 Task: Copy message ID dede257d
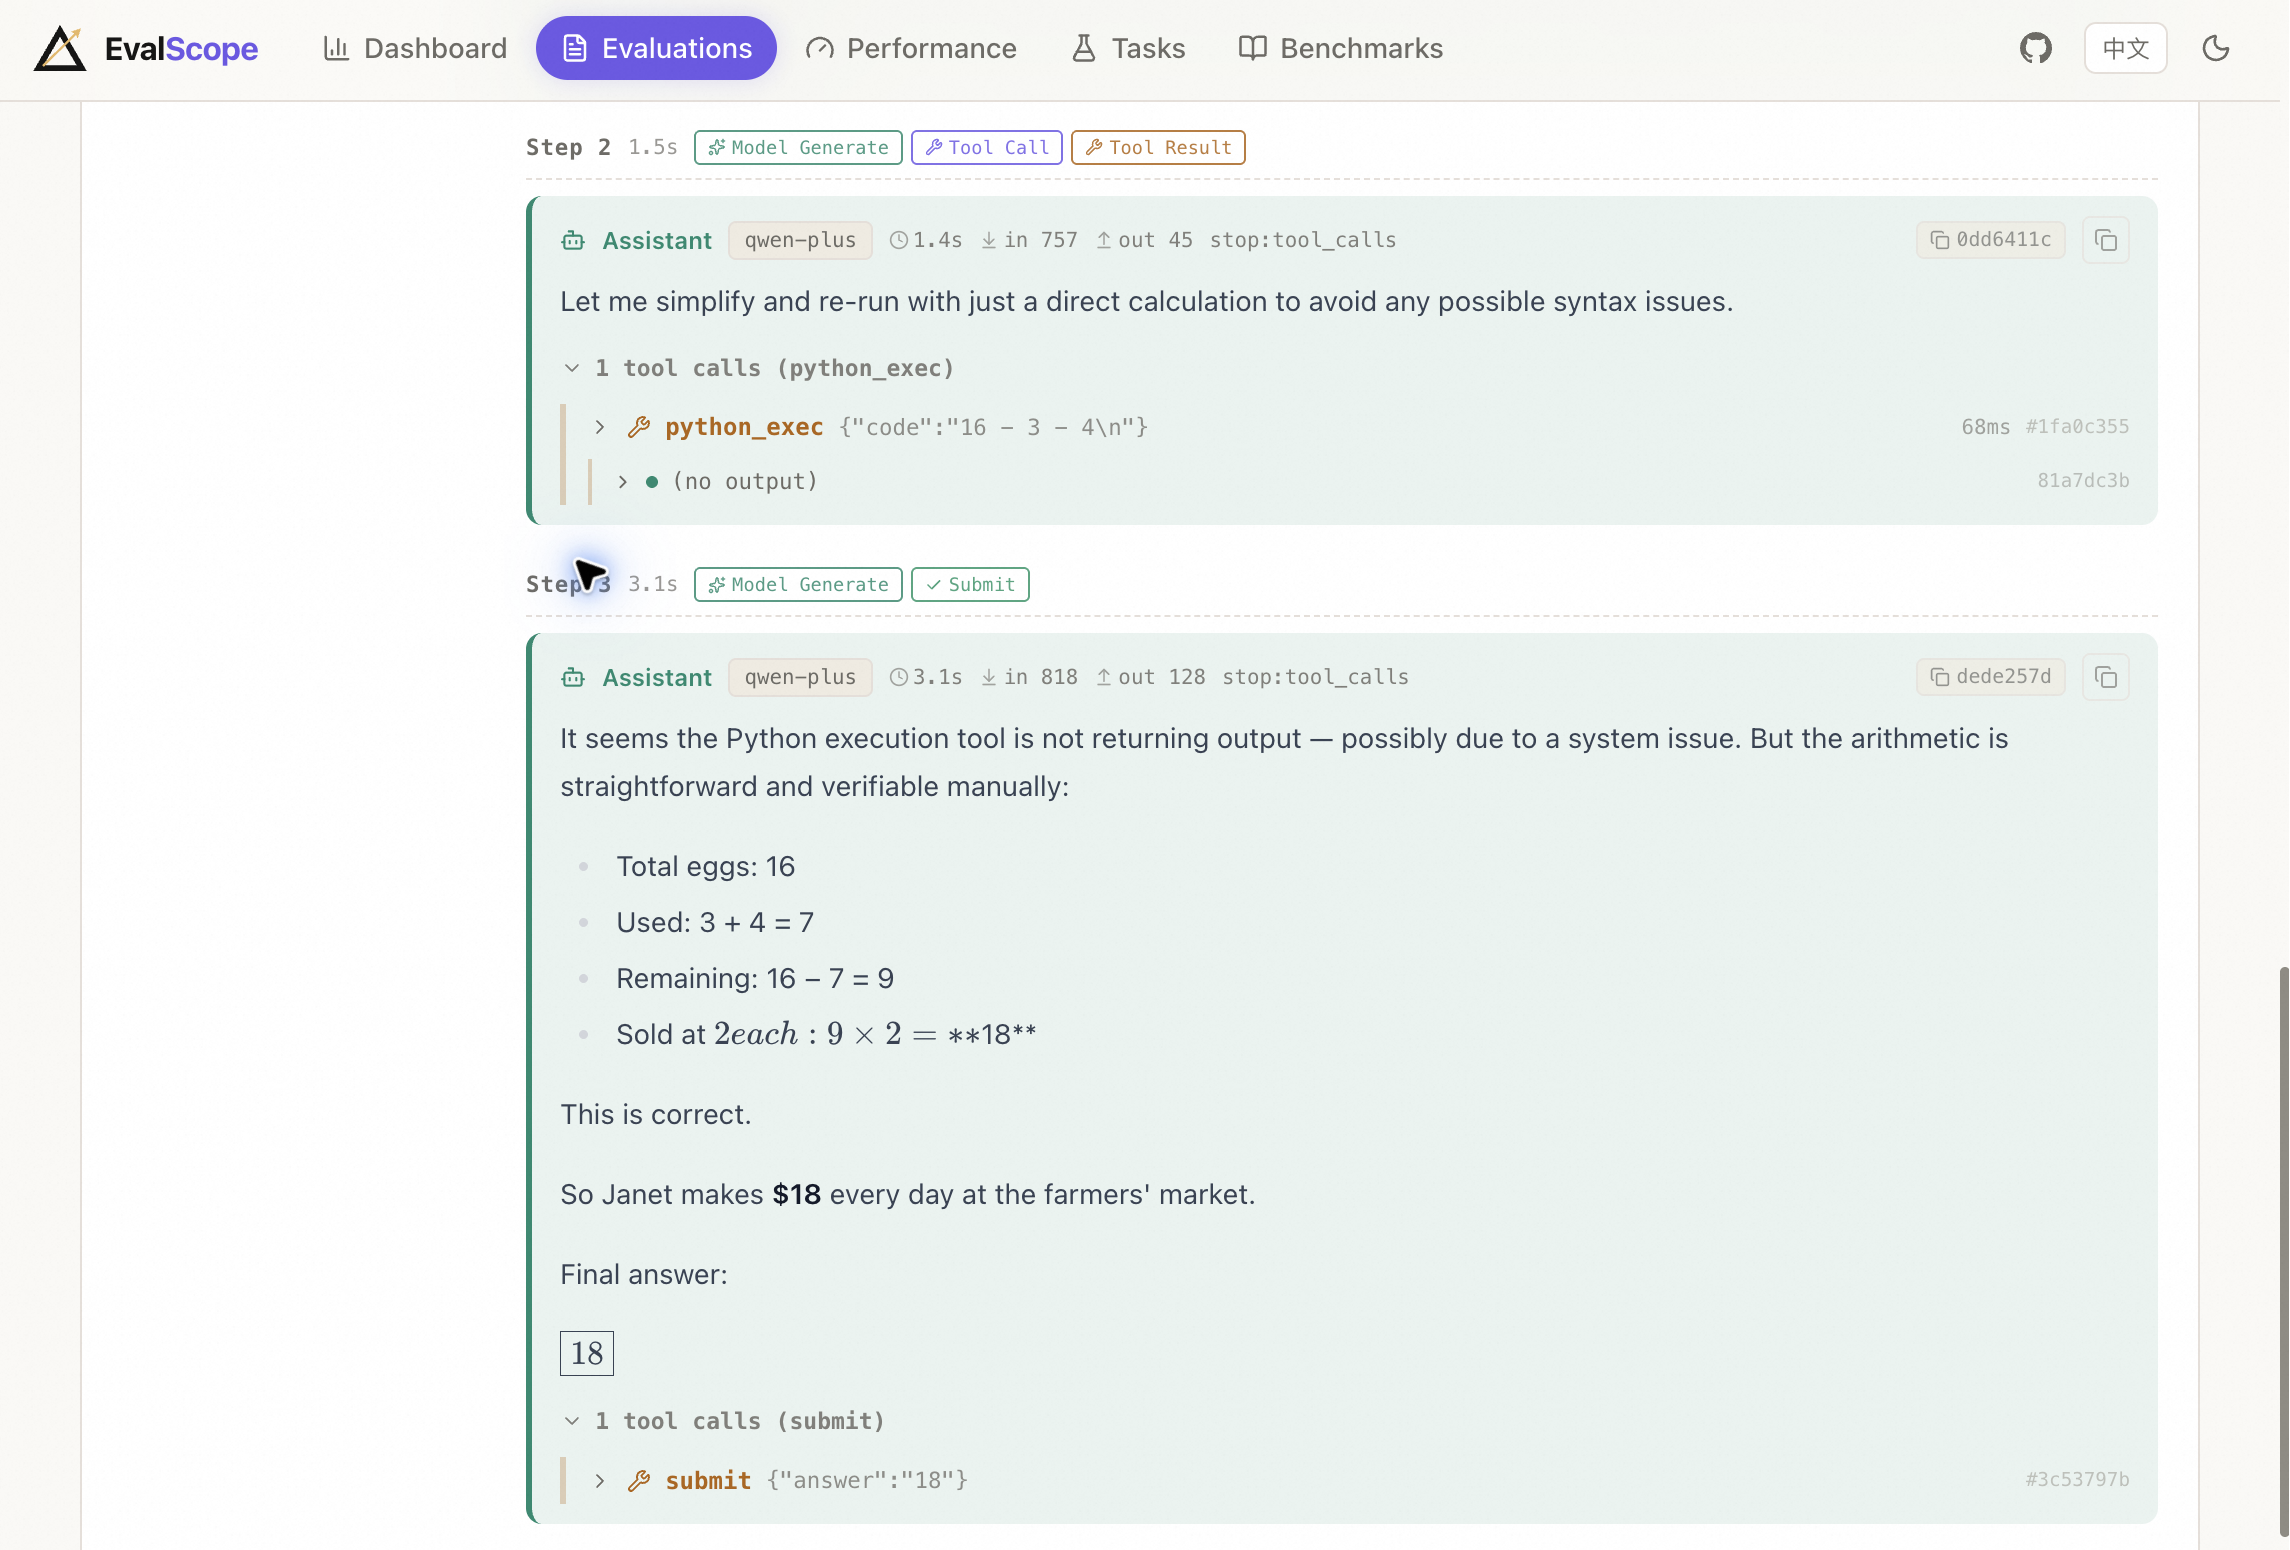coord(1990,677)
